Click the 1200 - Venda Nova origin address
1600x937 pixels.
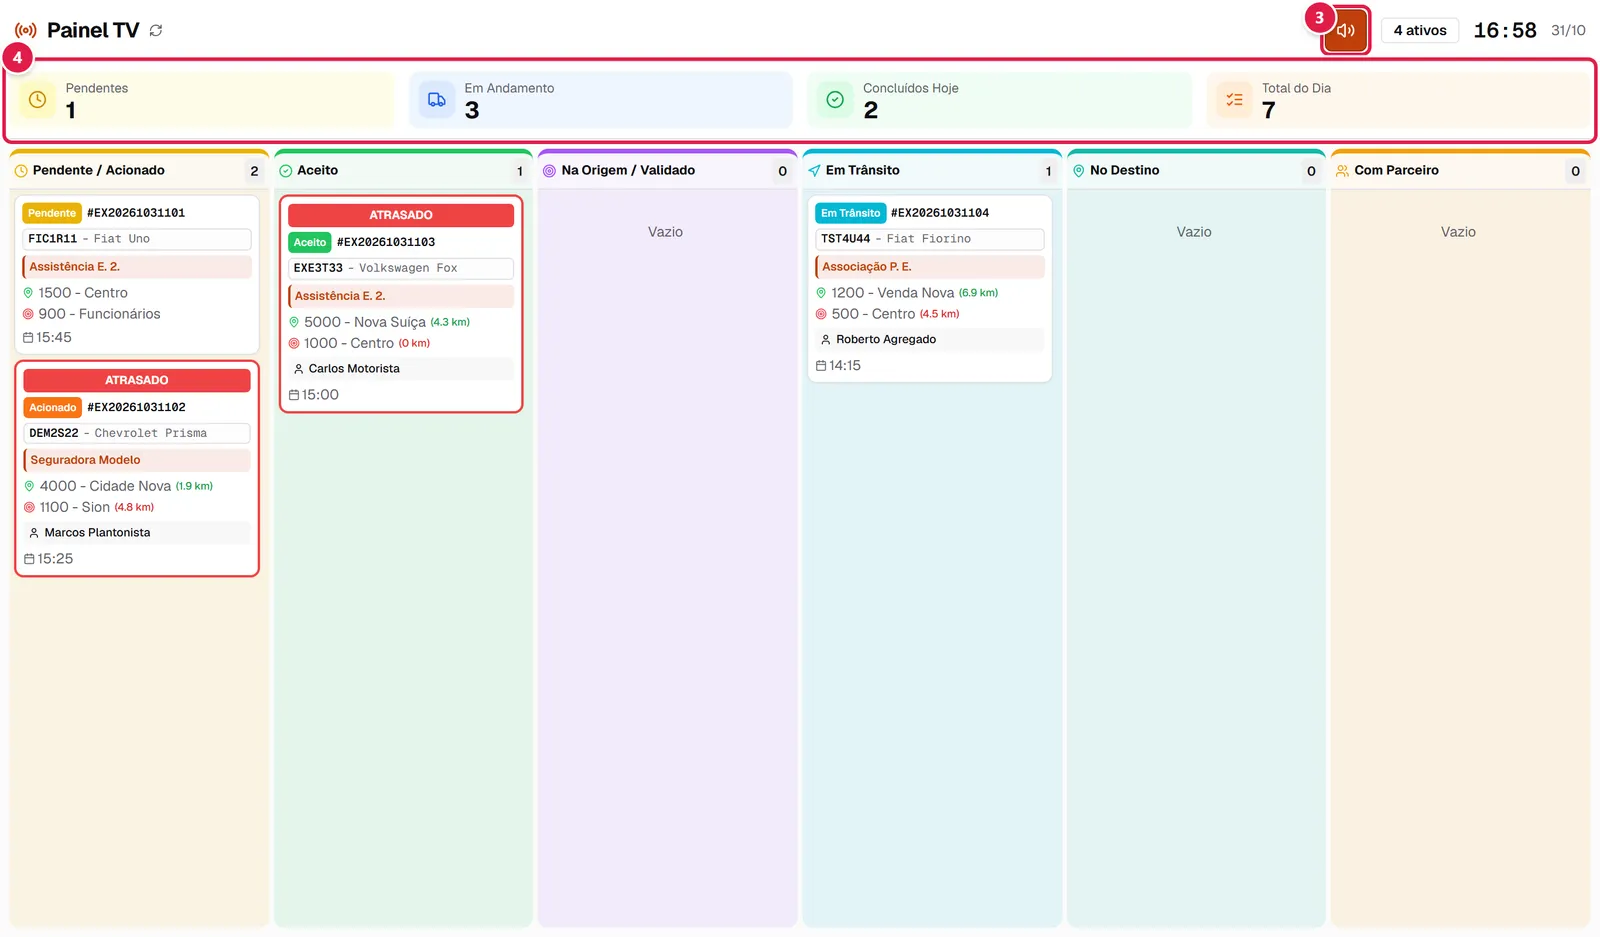point(893,293)
